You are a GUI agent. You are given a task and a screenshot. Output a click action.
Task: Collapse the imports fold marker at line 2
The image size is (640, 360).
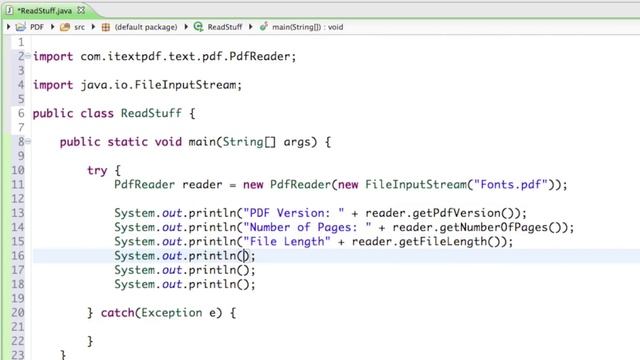click(x=28, y=56)
